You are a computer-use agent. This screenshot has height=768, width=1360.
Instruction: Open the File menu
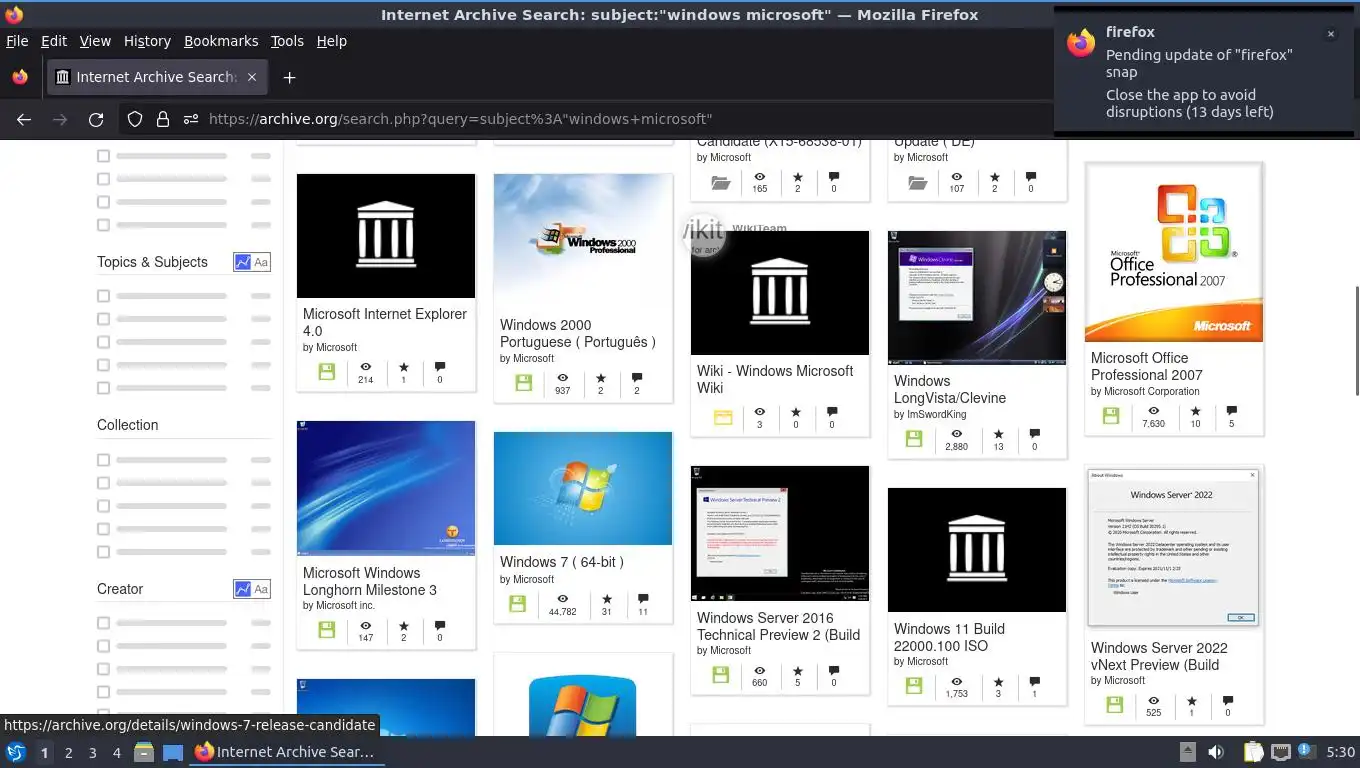(17, 41)
